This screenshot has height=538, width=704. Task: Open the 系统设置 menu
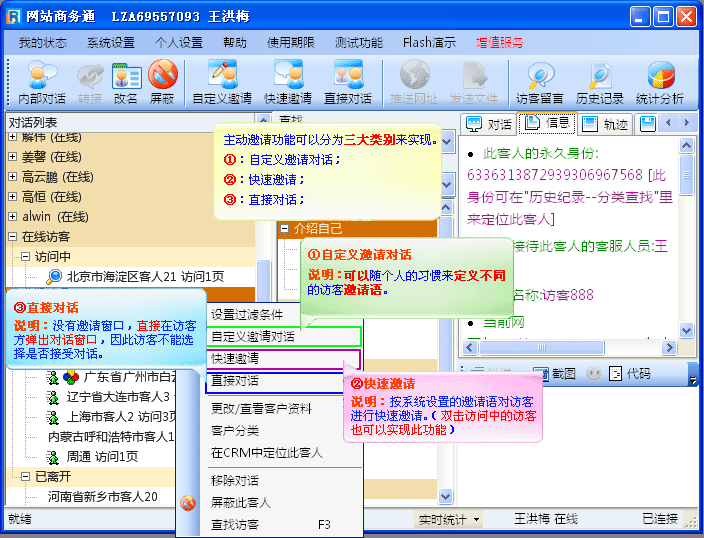110,43
